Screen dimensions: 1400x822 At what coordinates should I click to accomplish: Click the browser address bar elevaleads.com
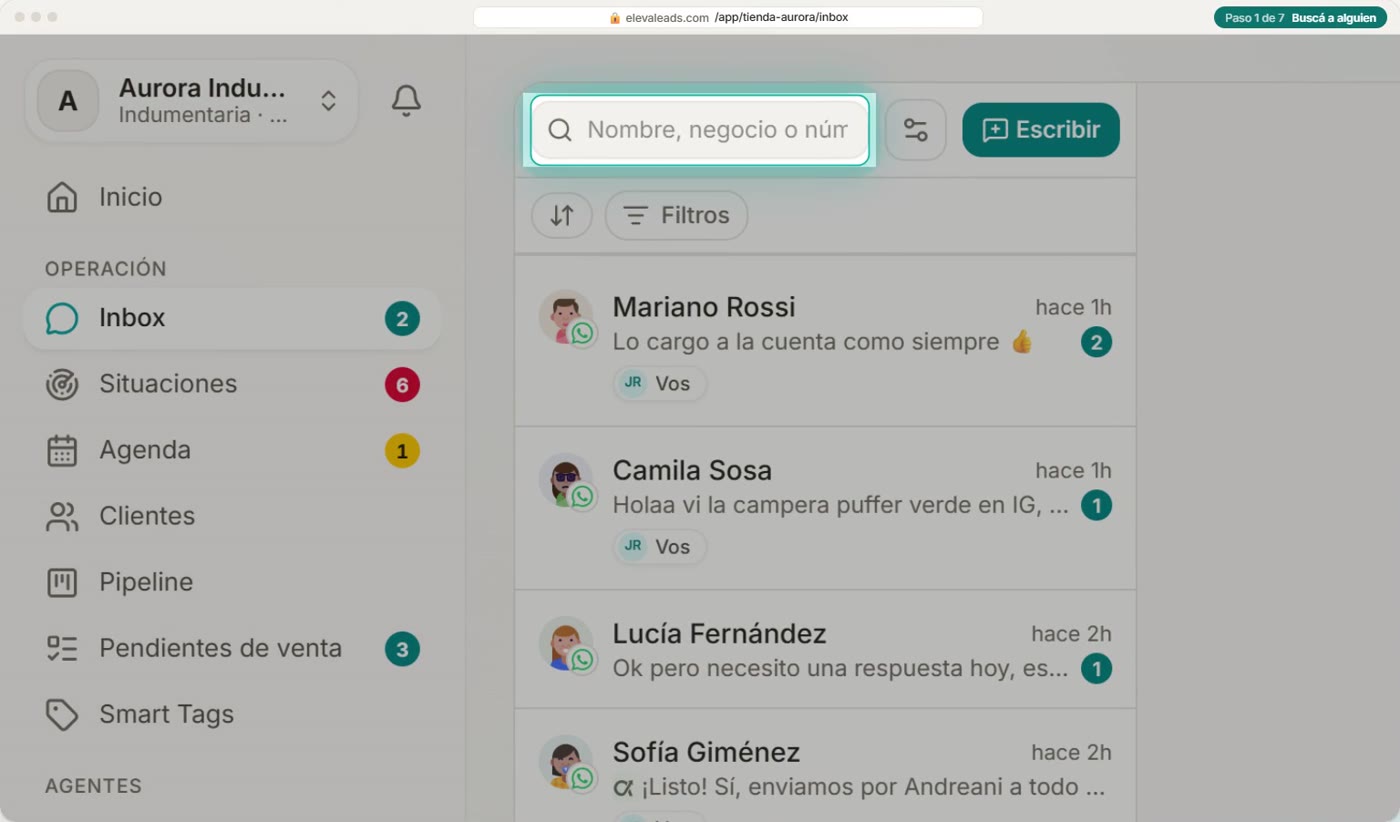728,18
